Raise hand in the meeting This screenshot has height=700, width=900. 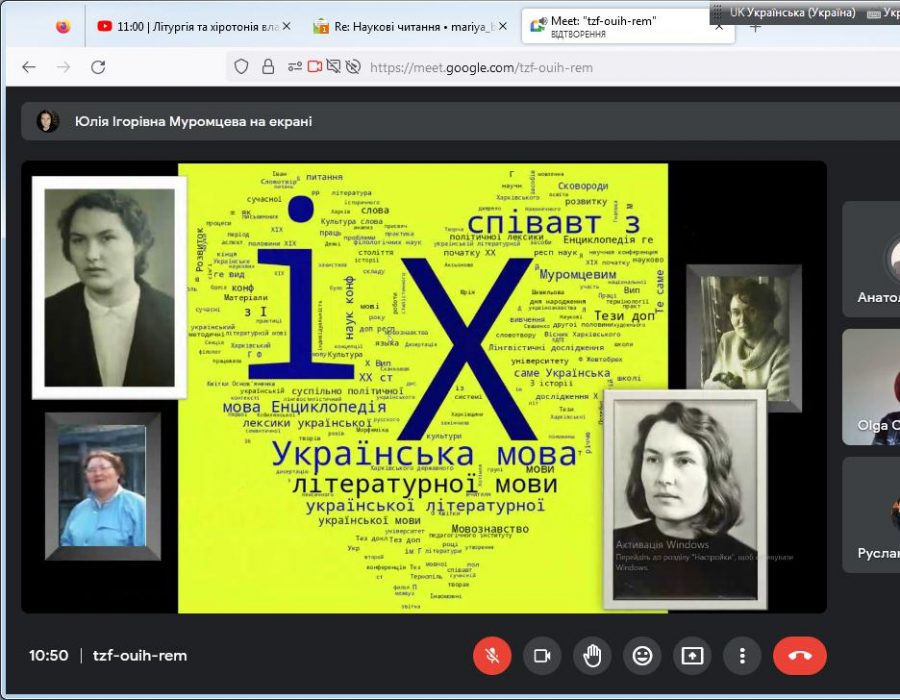(592, 656)
